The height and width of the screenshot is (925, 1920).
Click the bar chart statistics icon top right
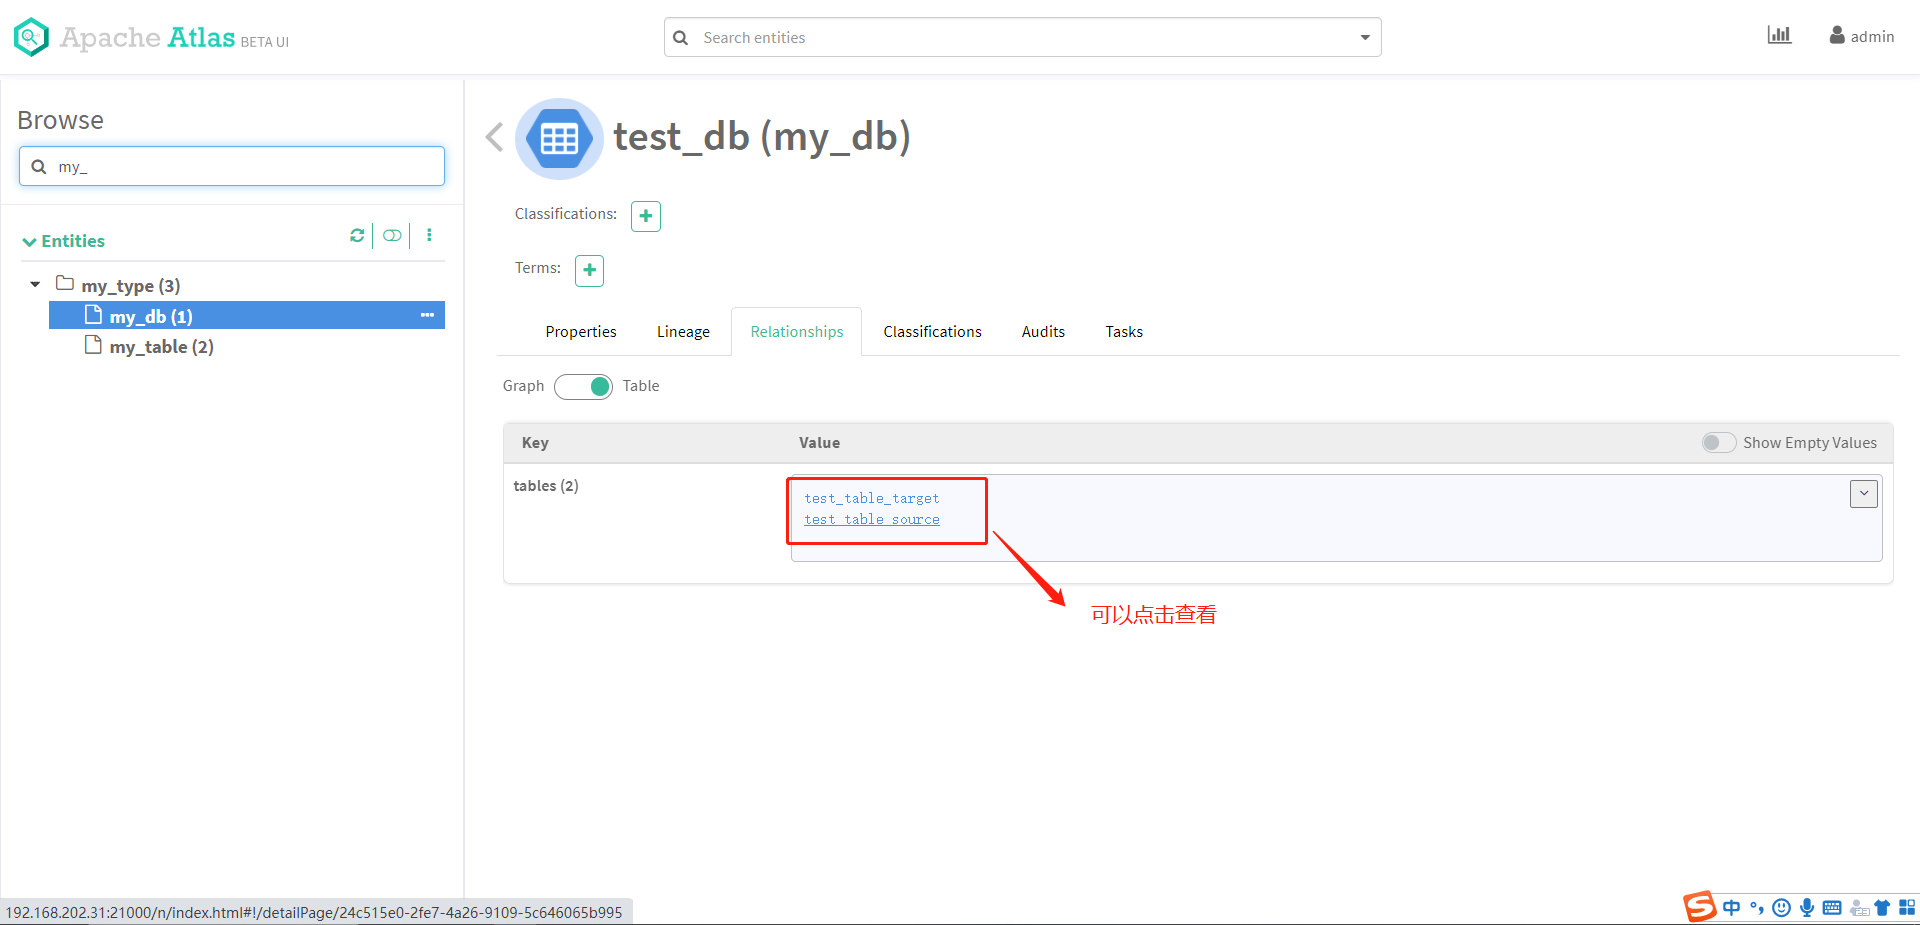[x=1779, y=34]
